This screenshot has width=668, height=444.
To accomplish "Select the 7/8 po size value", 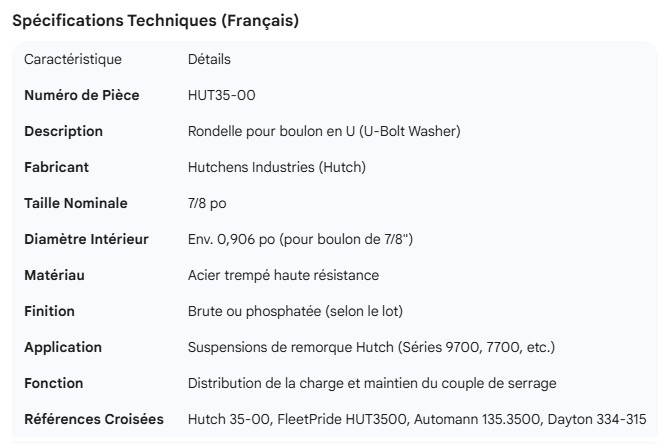I will tap(207, 203).
